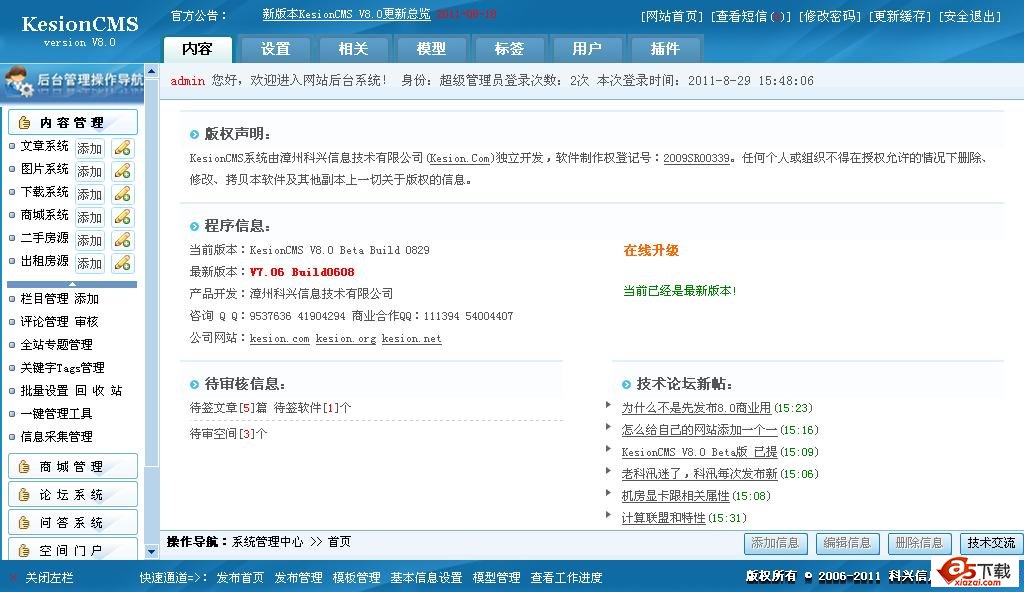Click 模板管理 quick link

pos(356,578)
